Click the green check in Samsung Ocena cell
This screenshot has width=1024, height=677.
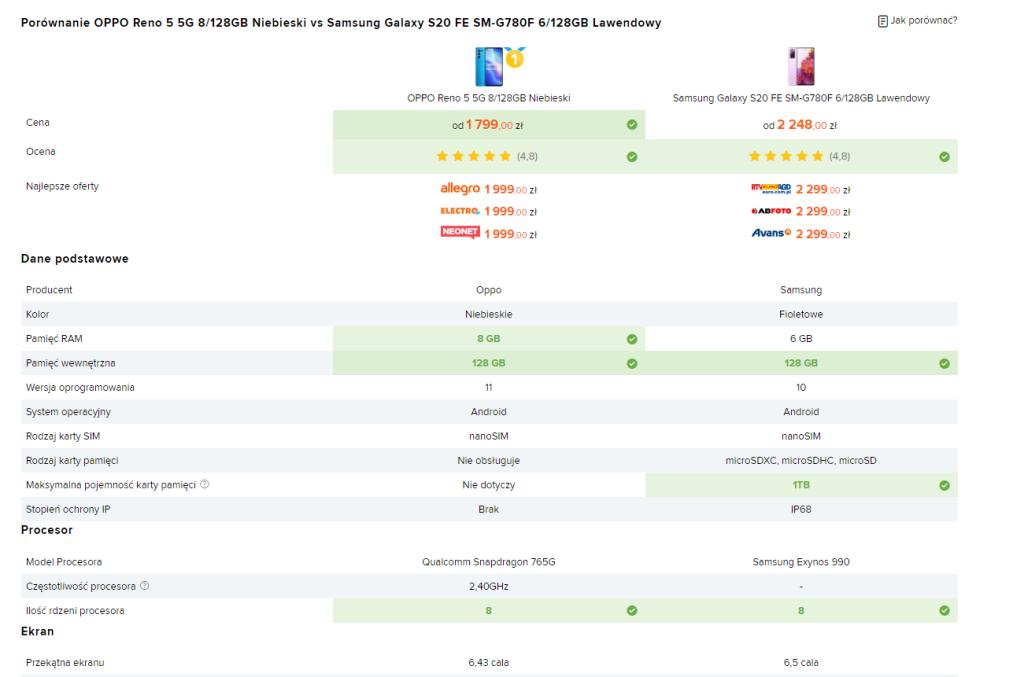(x=944, y=157)
